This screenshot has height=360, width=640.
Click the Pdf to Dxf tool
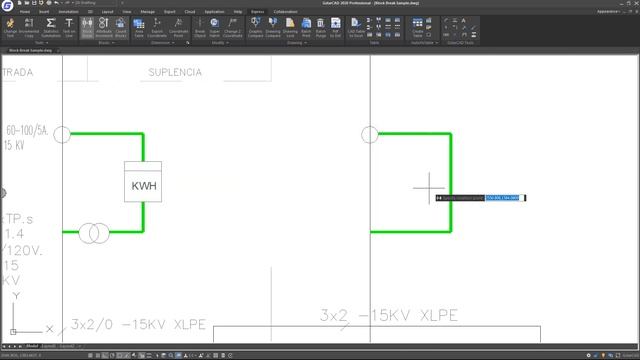(336, 28)
